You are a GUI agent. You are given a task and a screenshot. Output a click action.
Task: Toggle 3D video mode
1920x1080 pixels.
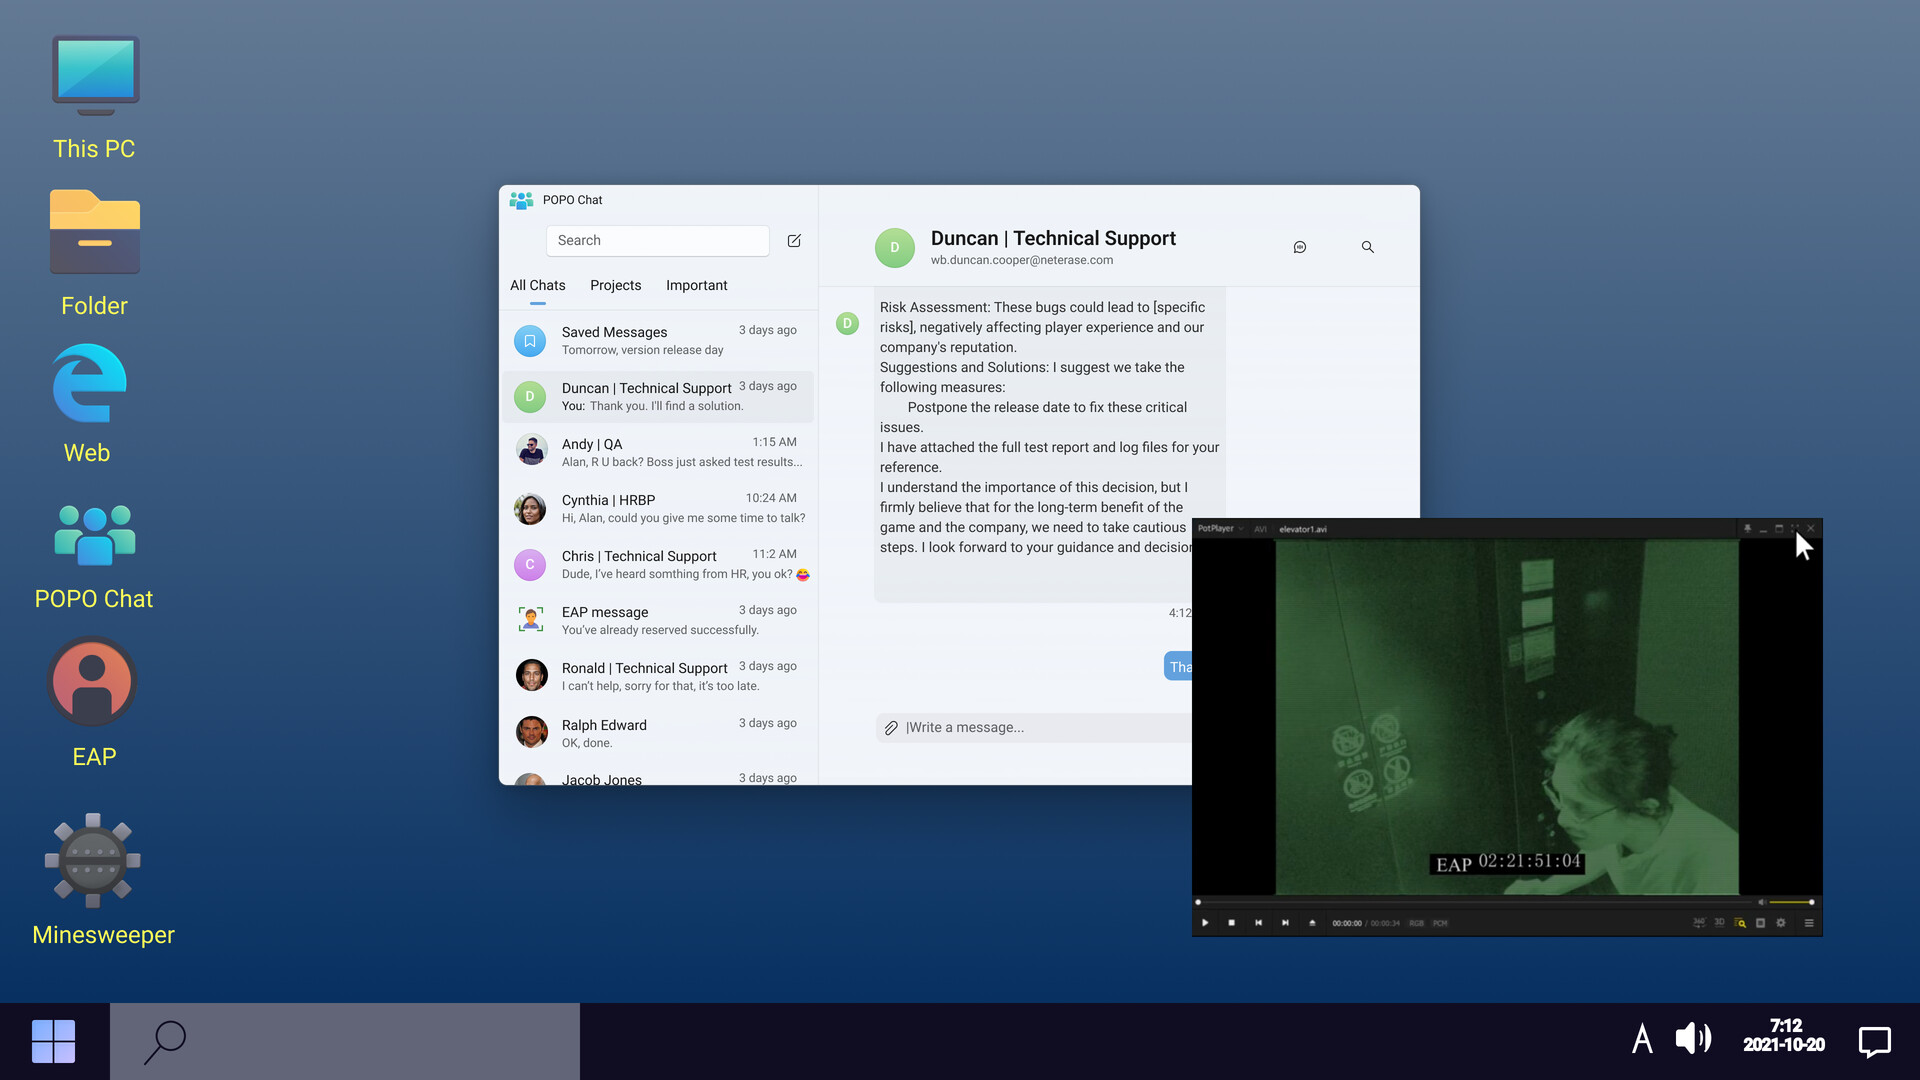[x=1719, y=923]
